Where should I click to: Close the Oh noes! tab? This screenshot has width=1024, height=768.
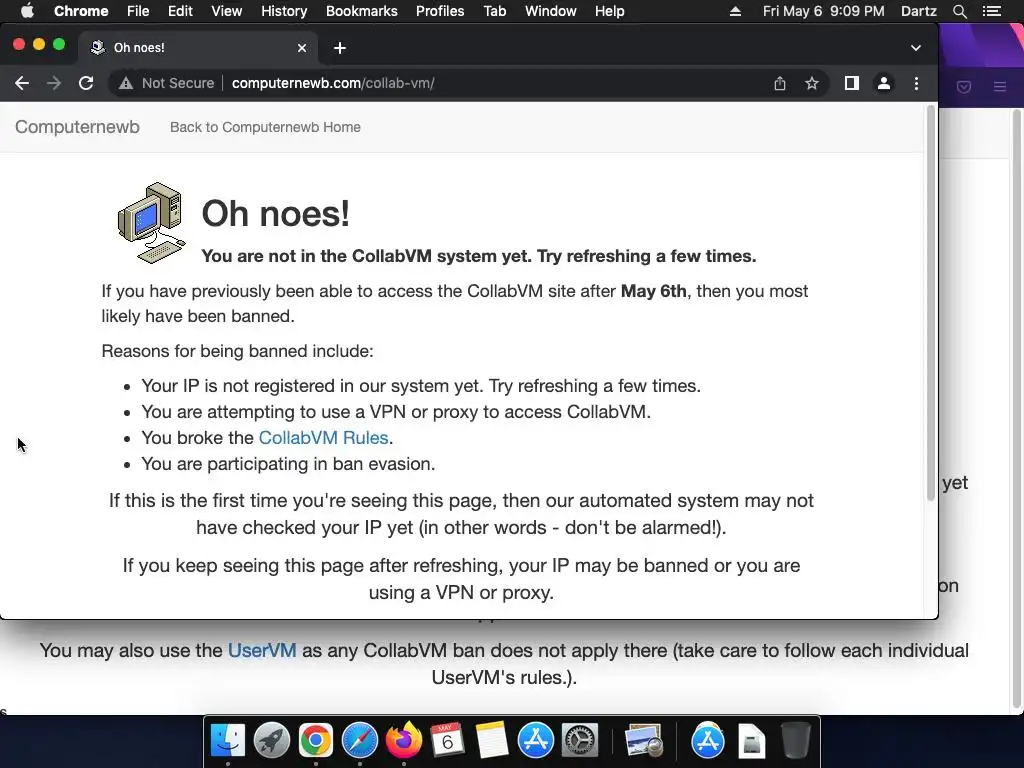click(x=302, y=48)
